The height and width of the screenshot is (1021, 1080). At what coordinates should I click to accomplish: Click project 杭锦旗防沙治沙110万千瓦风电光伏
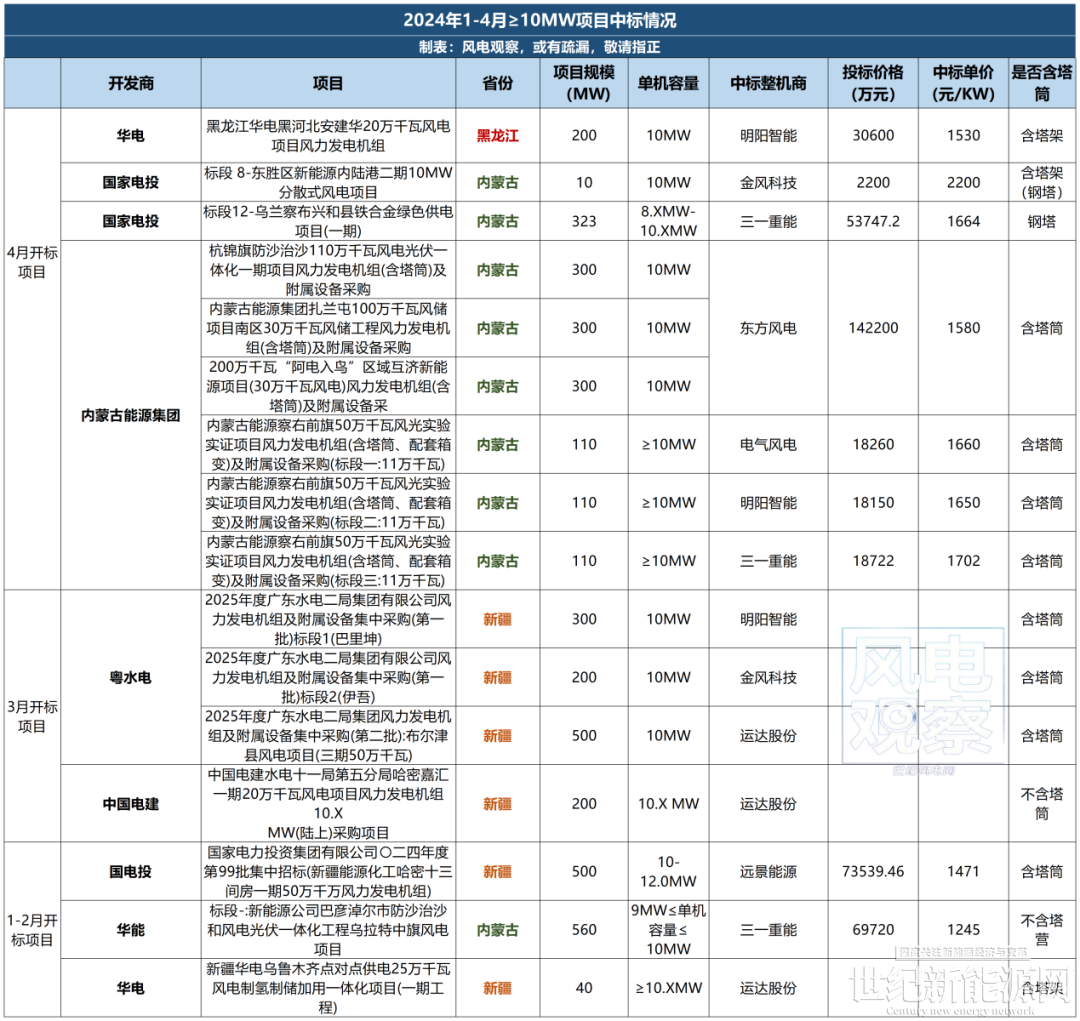tap(328, 270)
